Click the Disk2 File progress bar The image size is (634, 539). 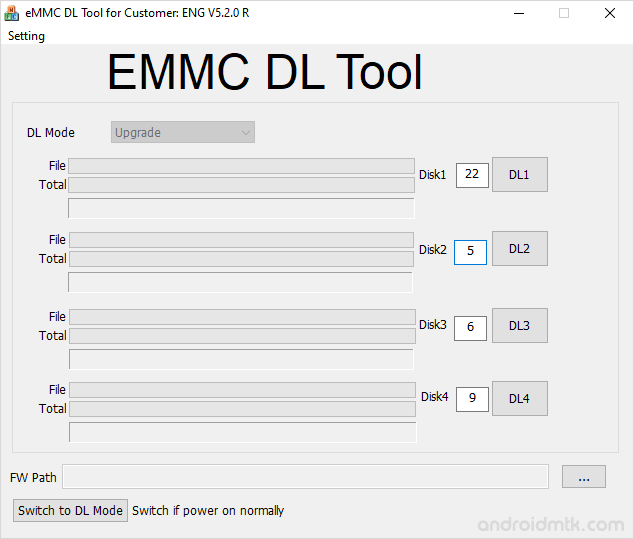[241, 240]
